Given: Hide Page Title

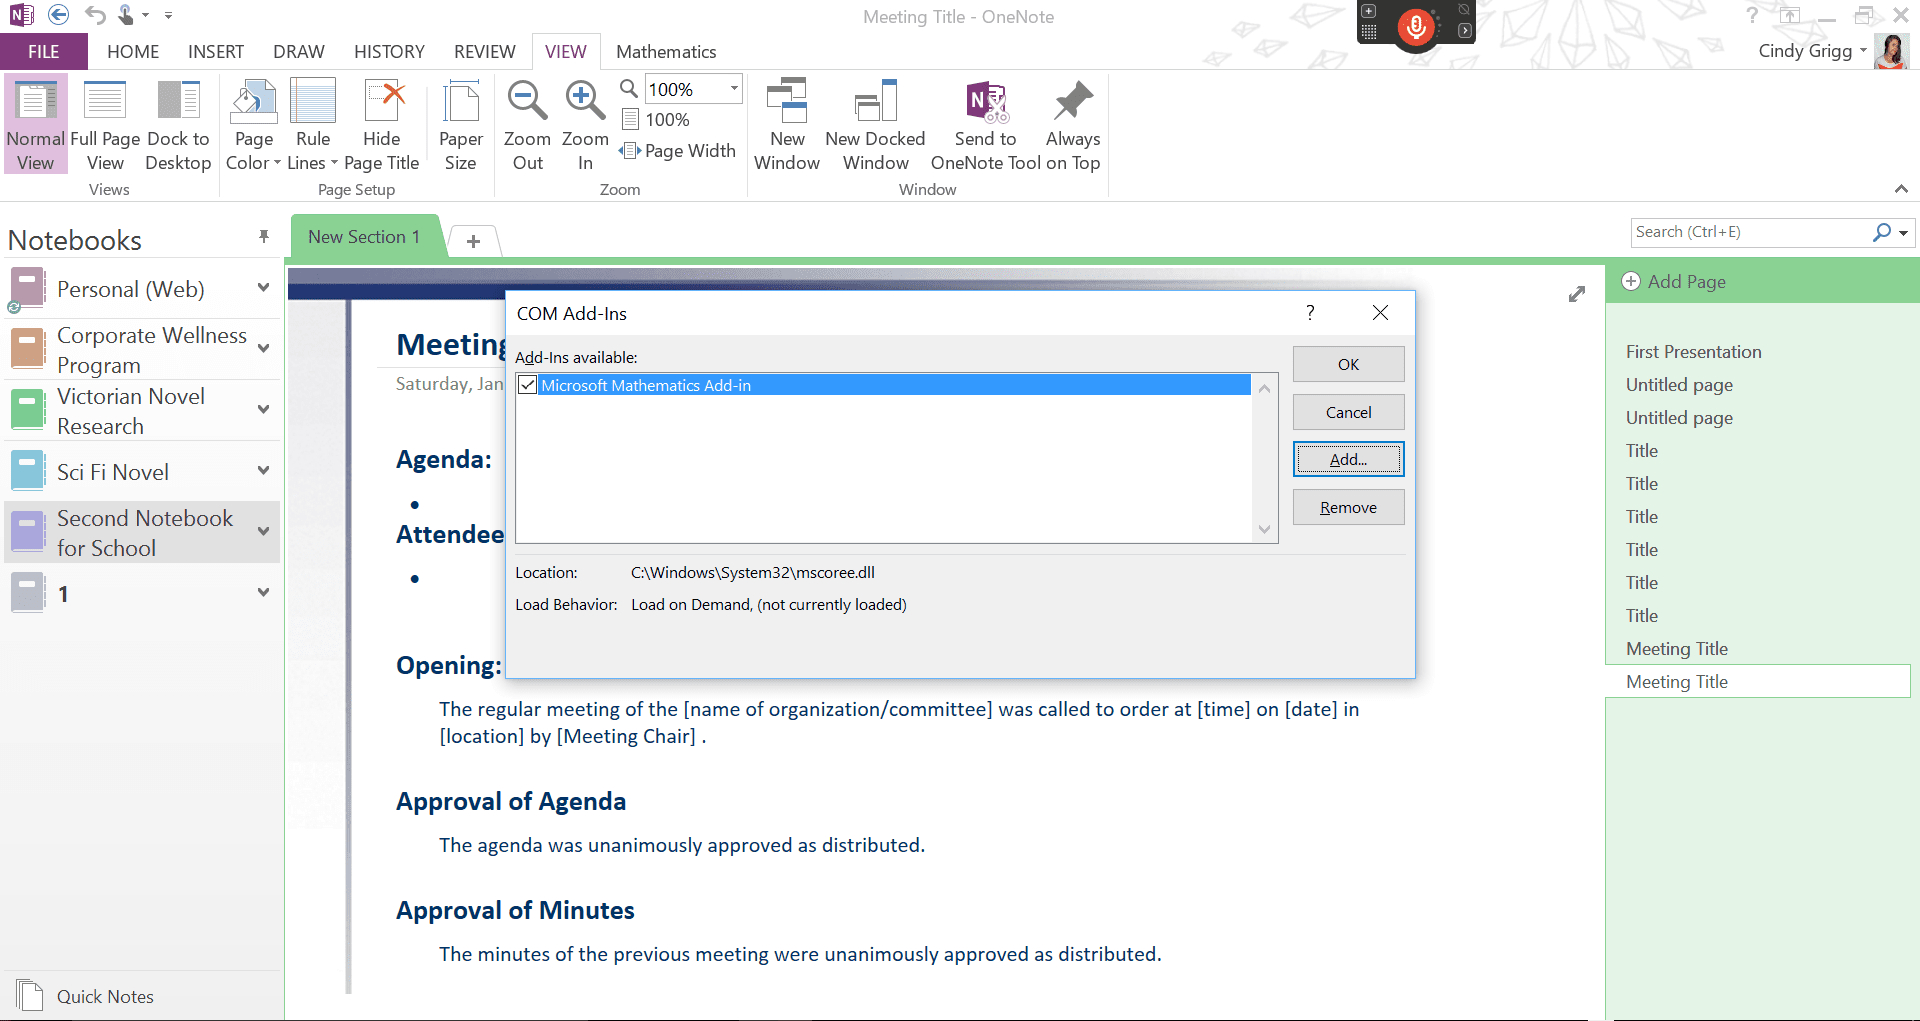Looking at the screenshot, I should pos(381,125).
